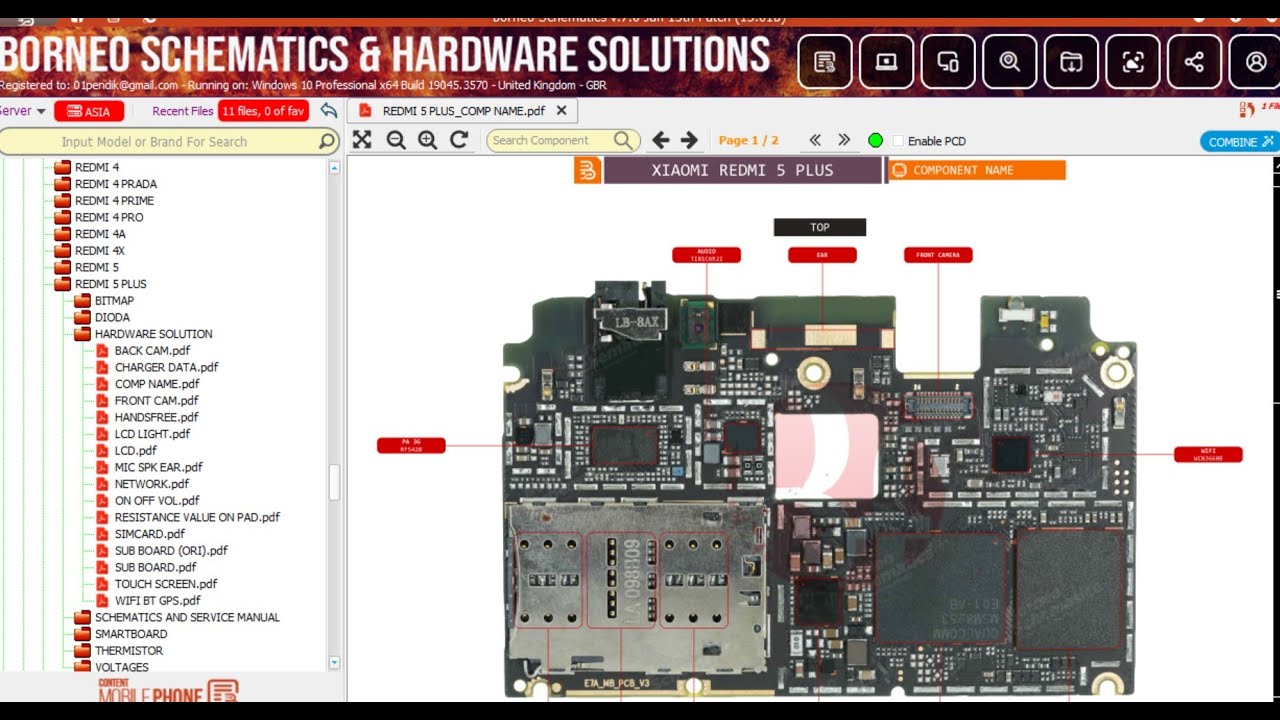
Task: Click the COMBINE button
Action: click(x=1240, y=141)
